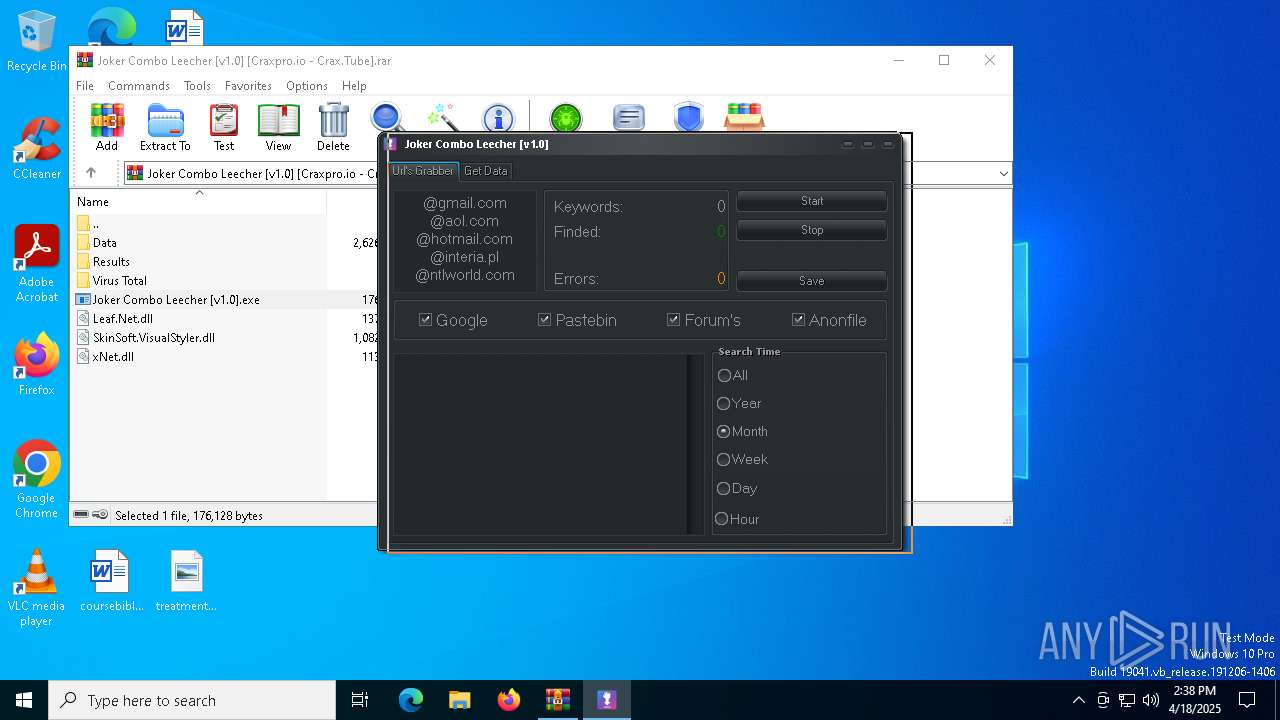1280x720 pixels.
Task: Open the notification center icon
Action: coord(1247,700)
